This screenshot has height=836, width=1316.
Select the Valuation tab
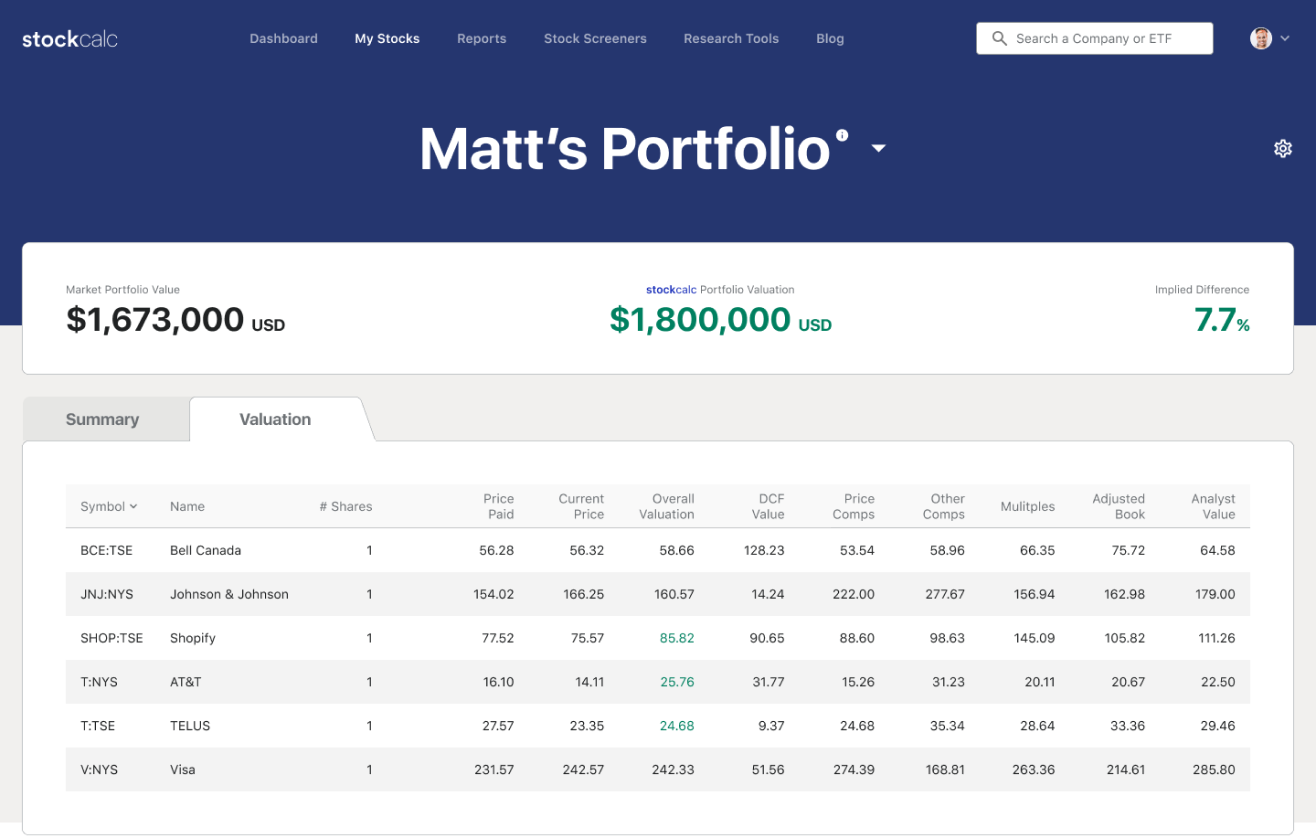pyautogui.click(x=274, y=419)
